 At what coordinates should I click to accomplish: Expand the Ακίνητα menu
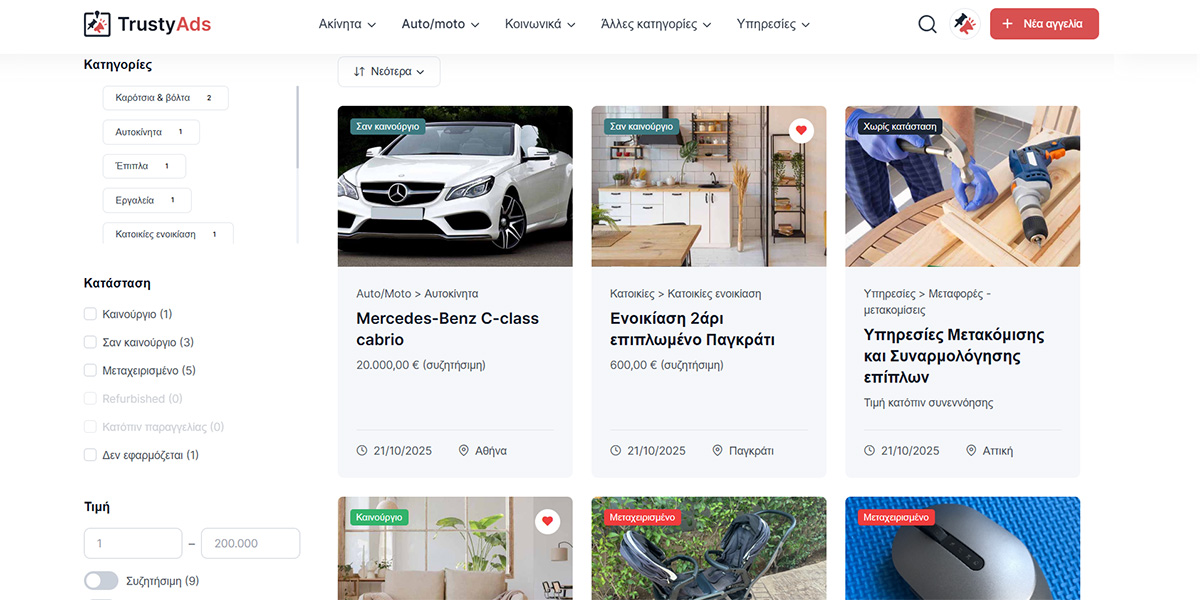coord(347,24)
